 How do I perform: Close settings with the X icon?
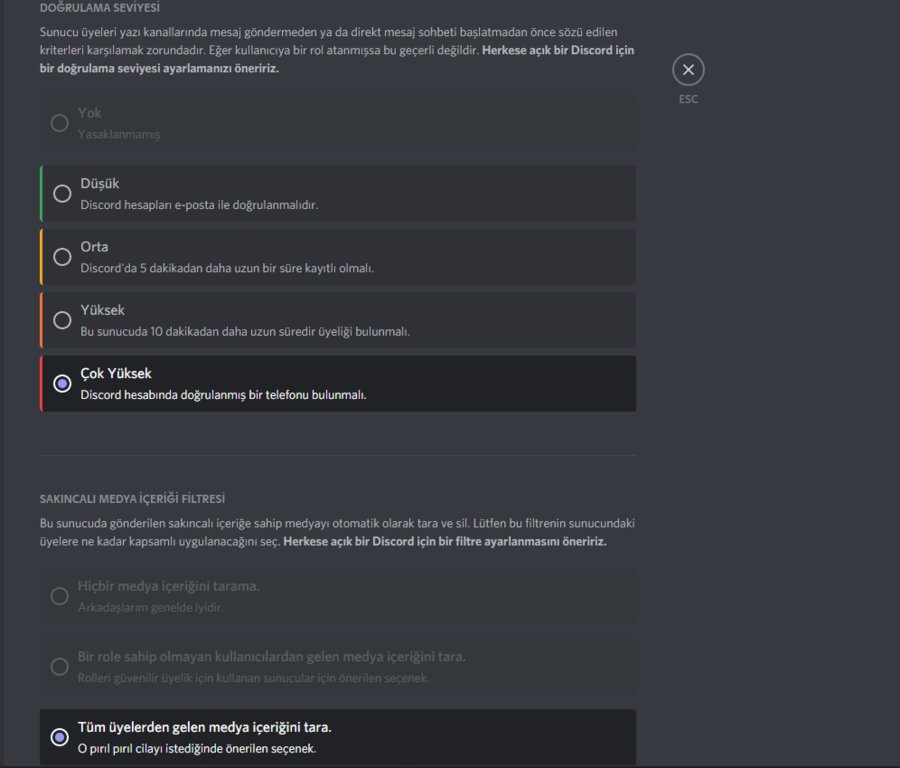[x=688, y=70]
